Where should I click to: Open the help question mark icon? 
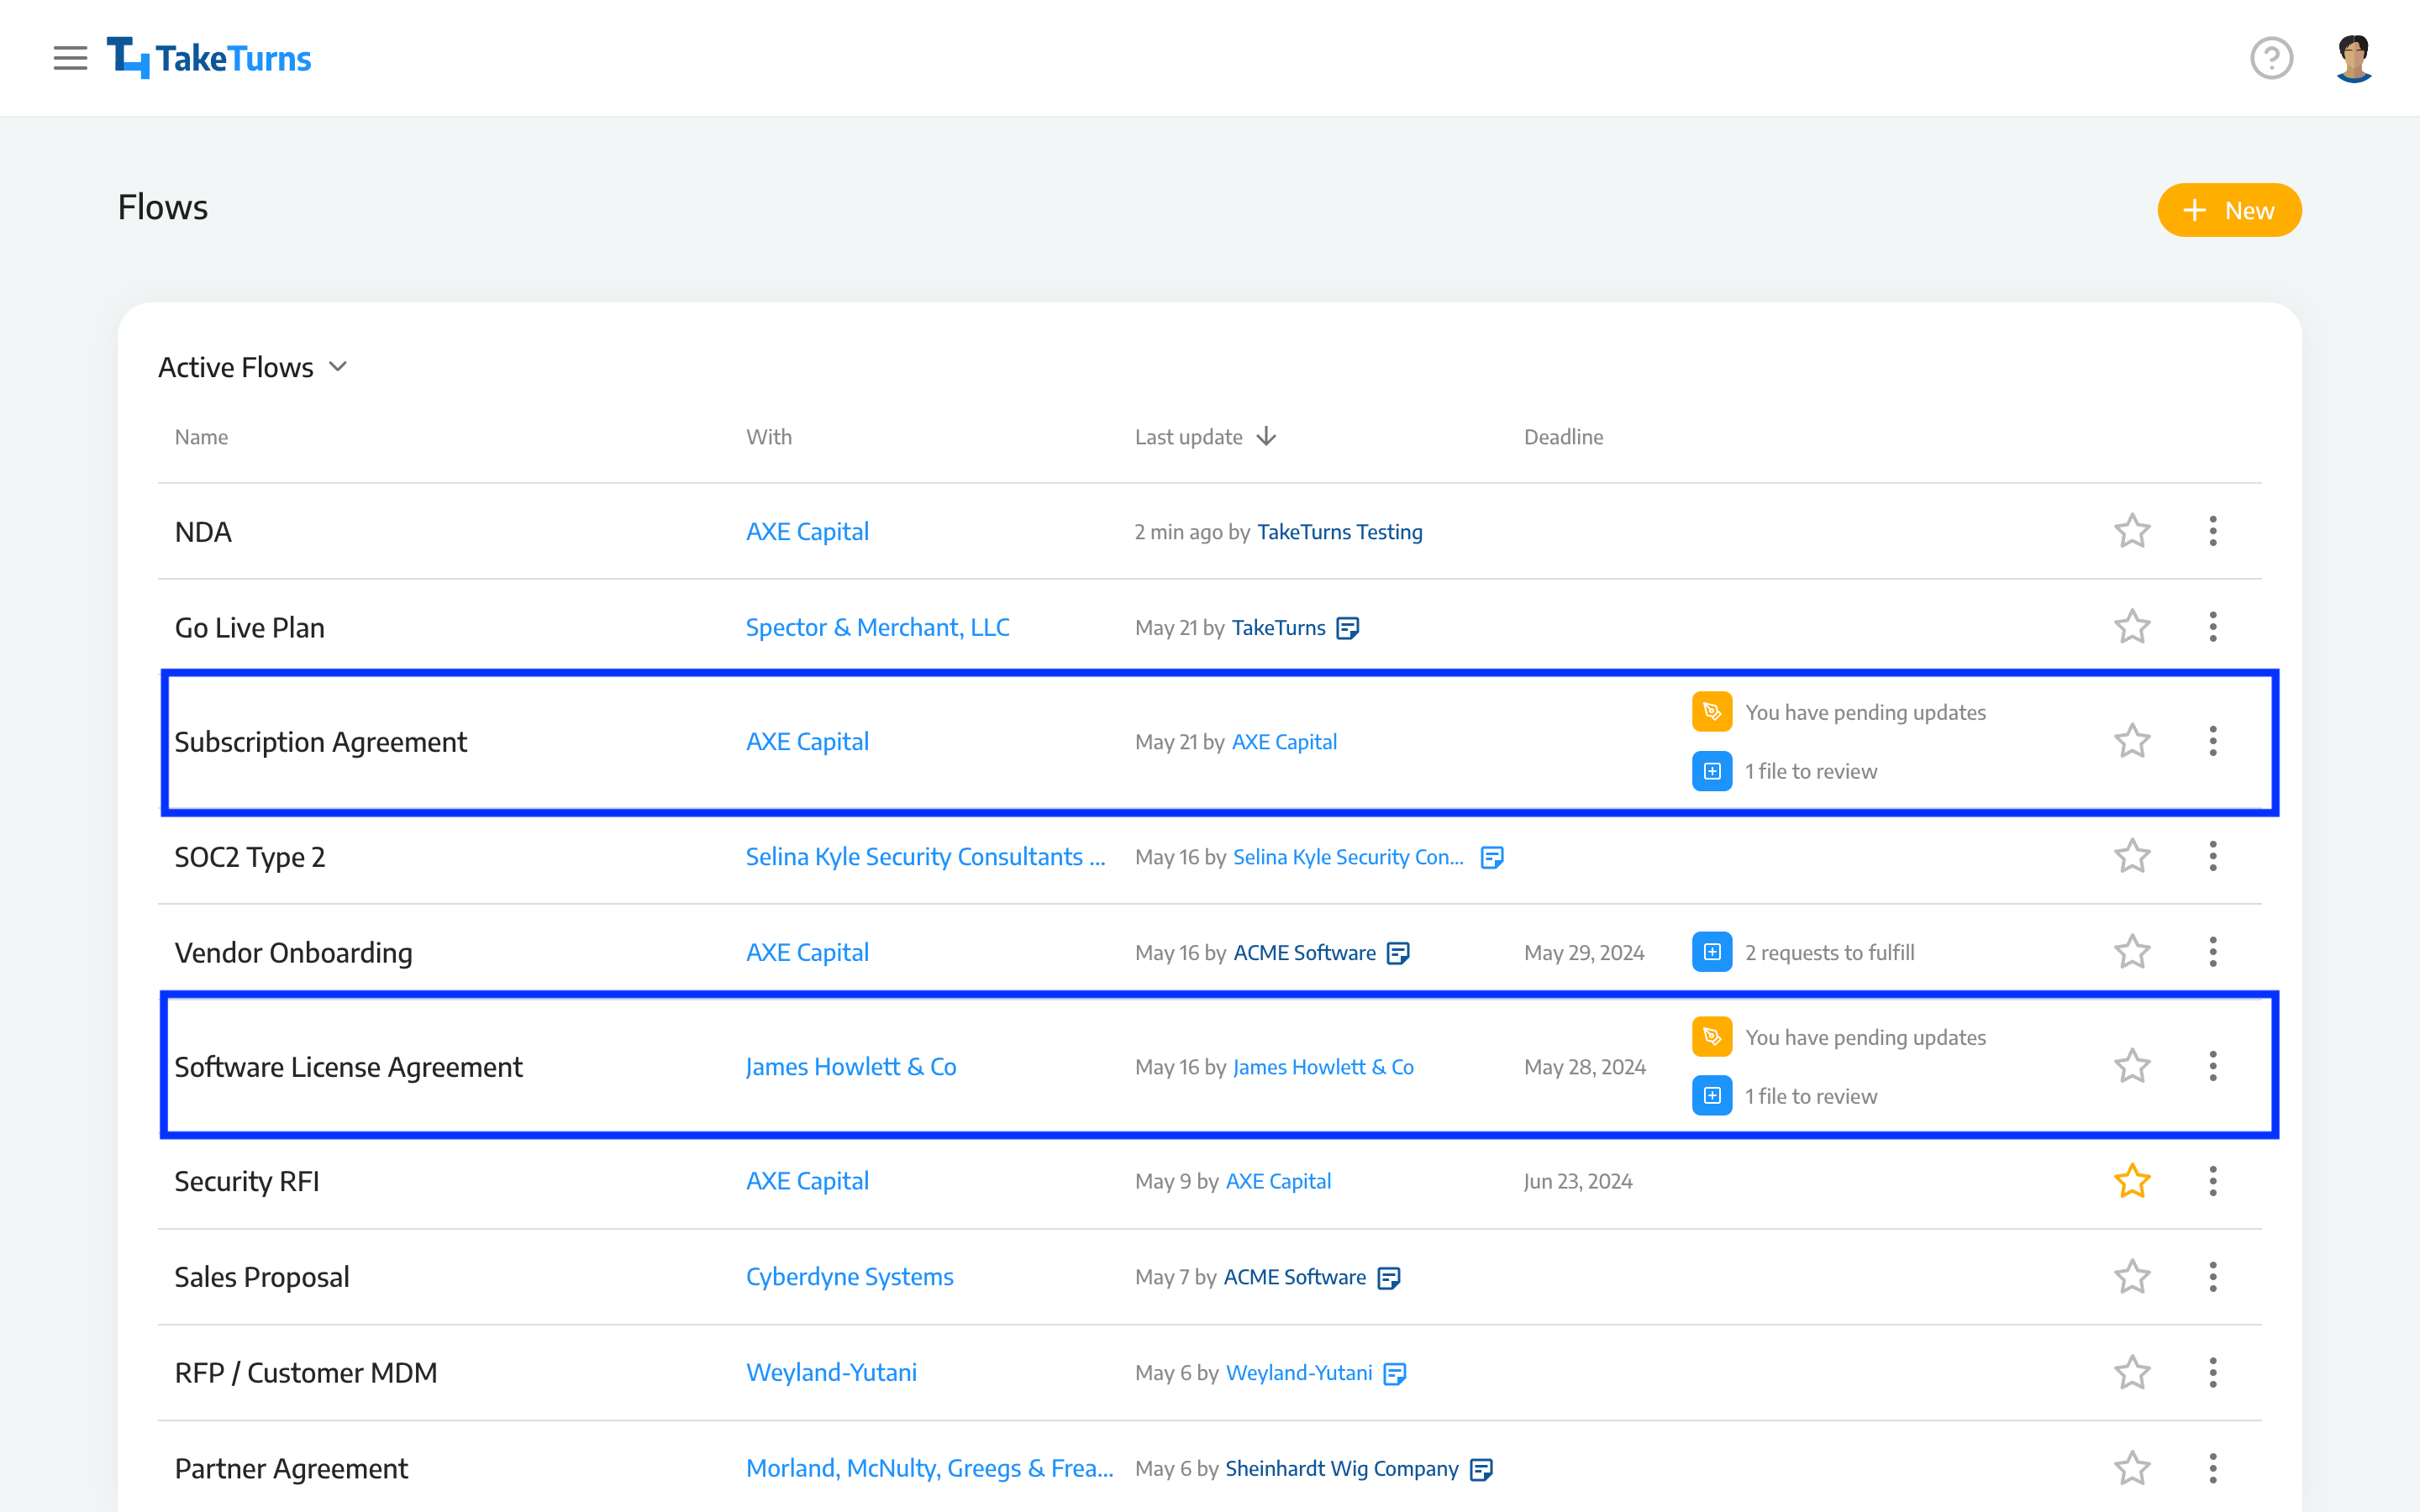click(x=2271, y=58)
